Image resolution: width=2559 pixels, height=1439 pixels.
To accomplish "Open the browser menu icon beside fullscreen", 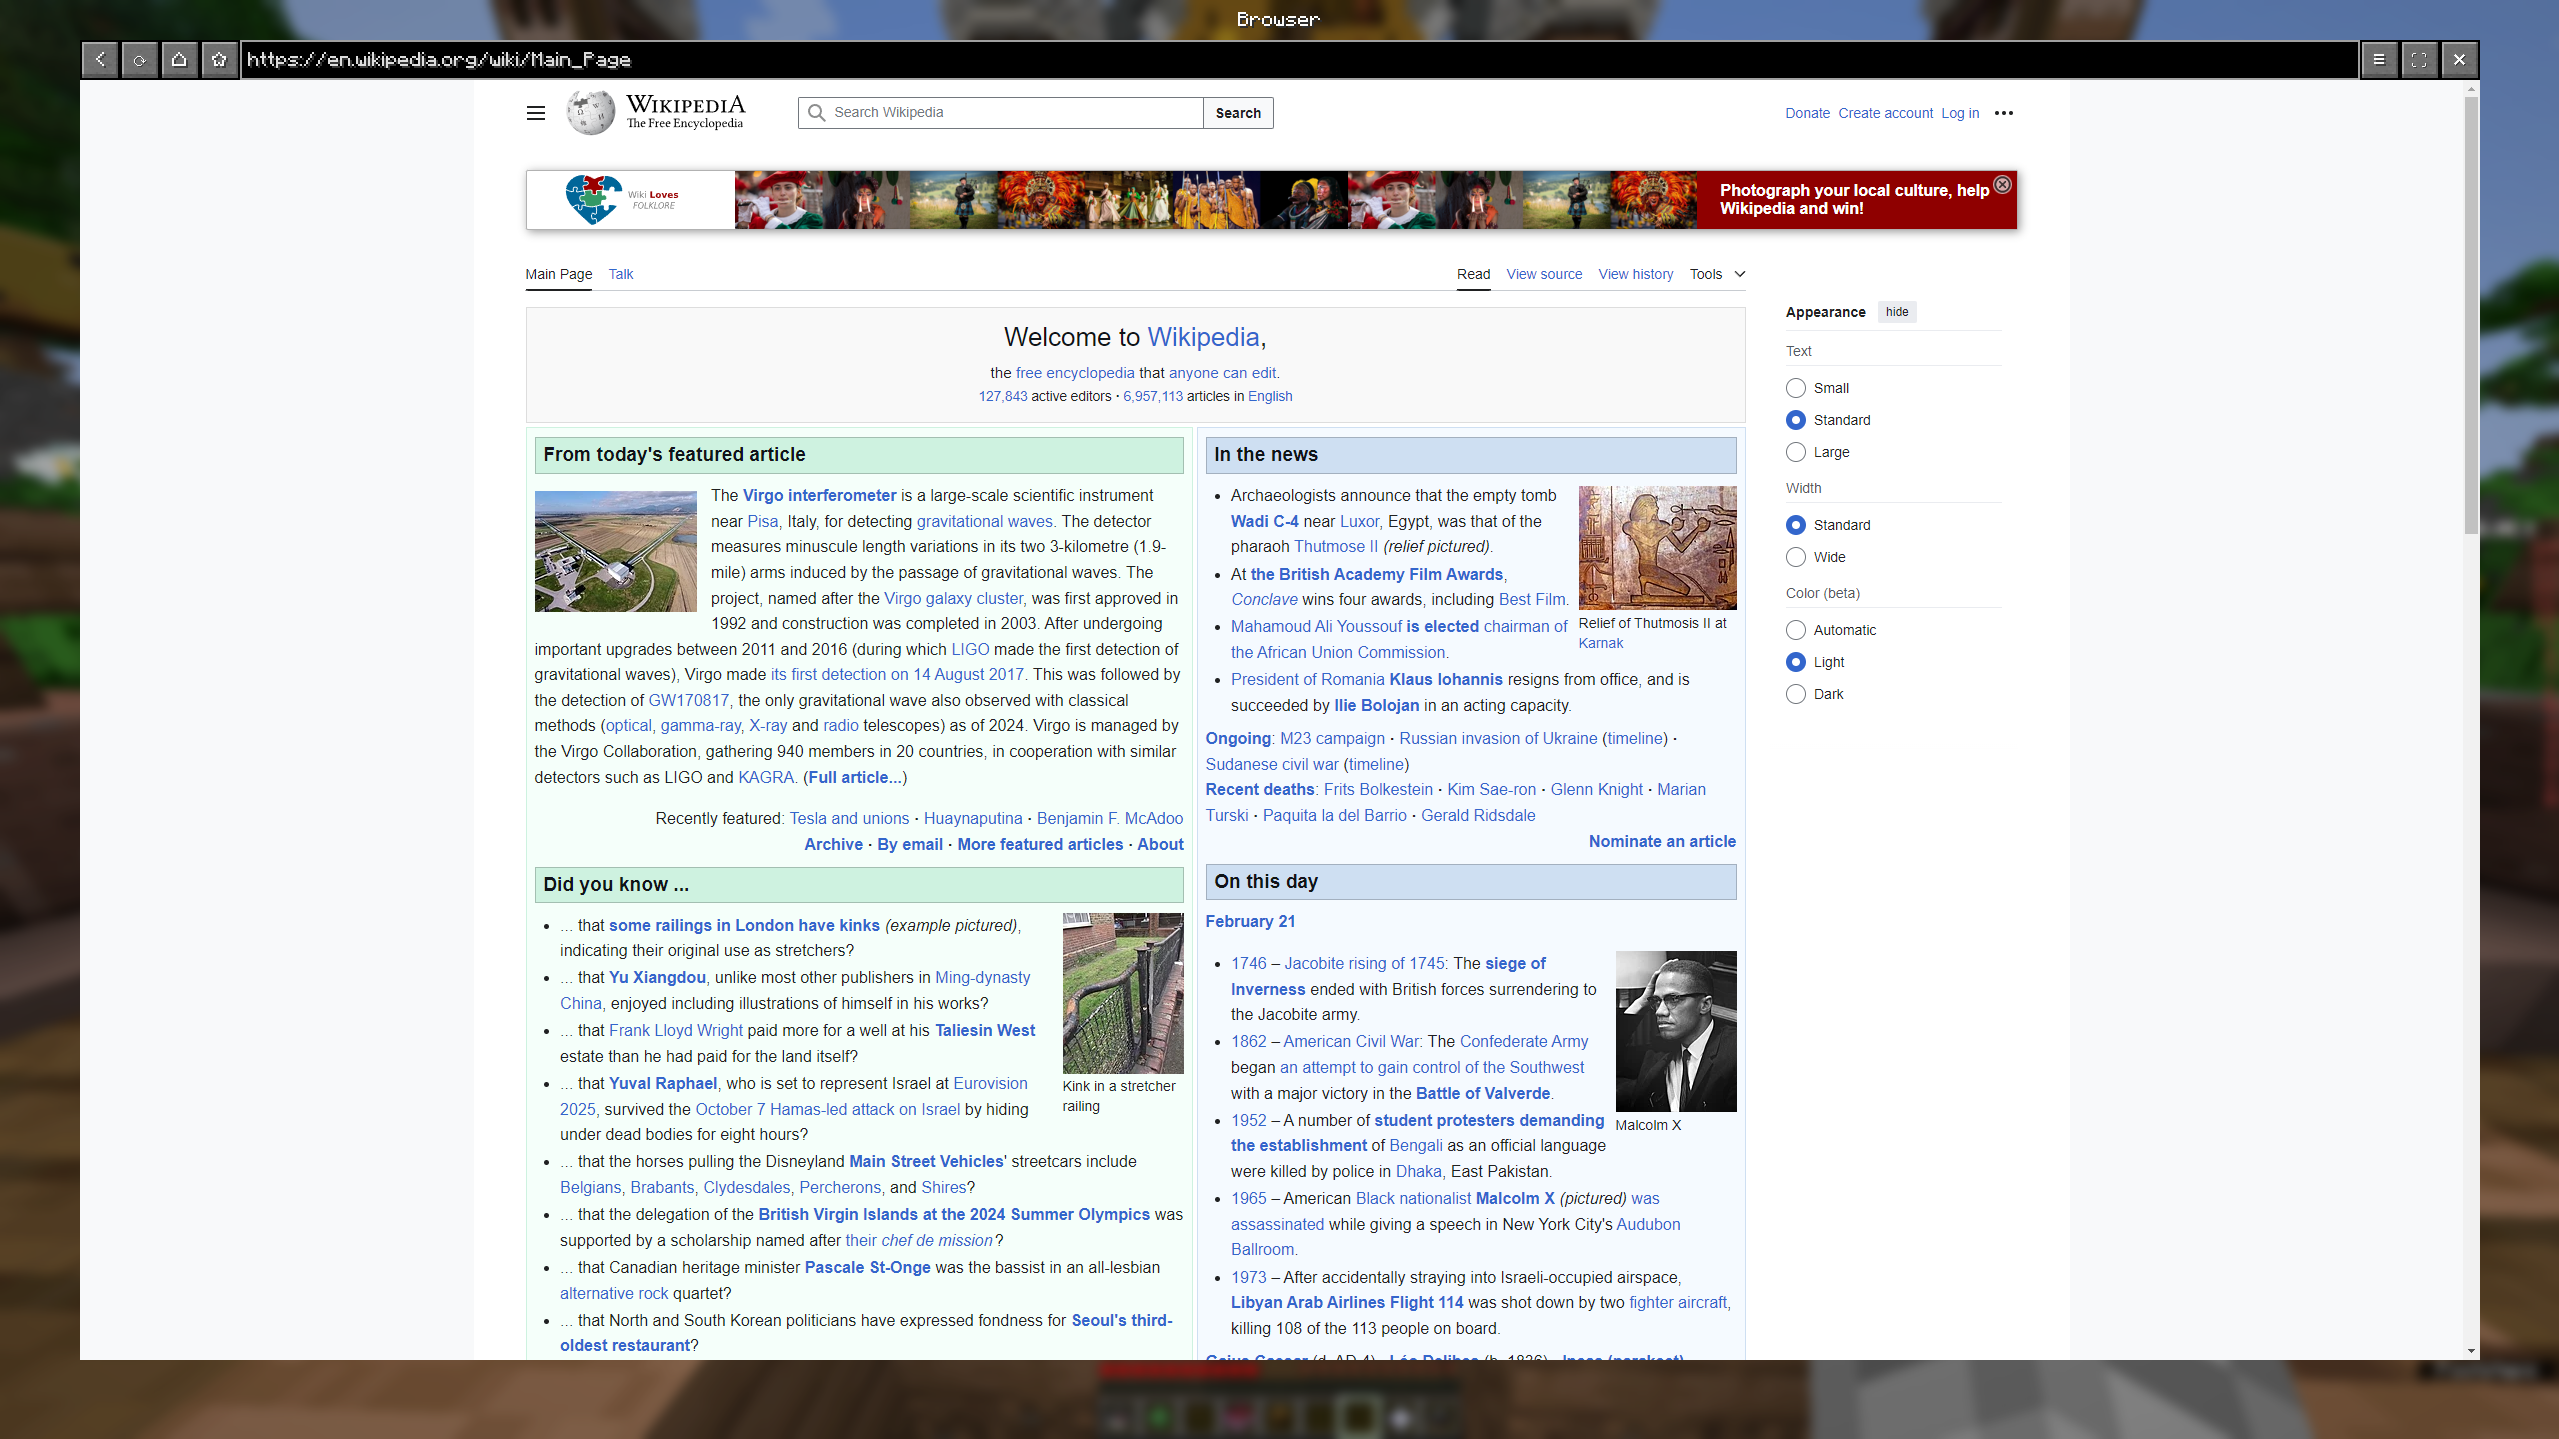I will point(2380,60).
